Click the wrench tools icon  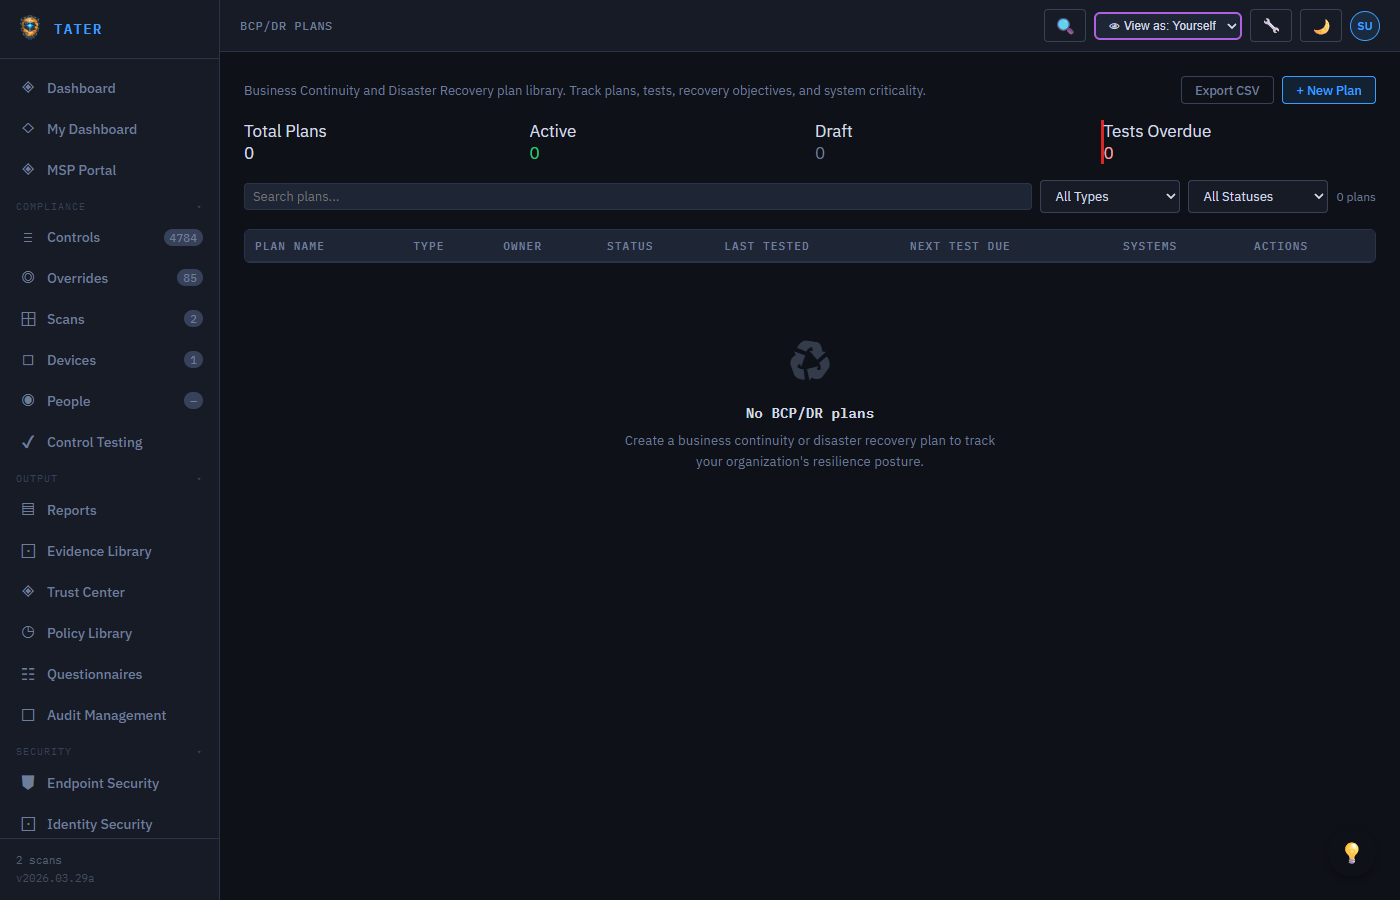point(1271,26)
